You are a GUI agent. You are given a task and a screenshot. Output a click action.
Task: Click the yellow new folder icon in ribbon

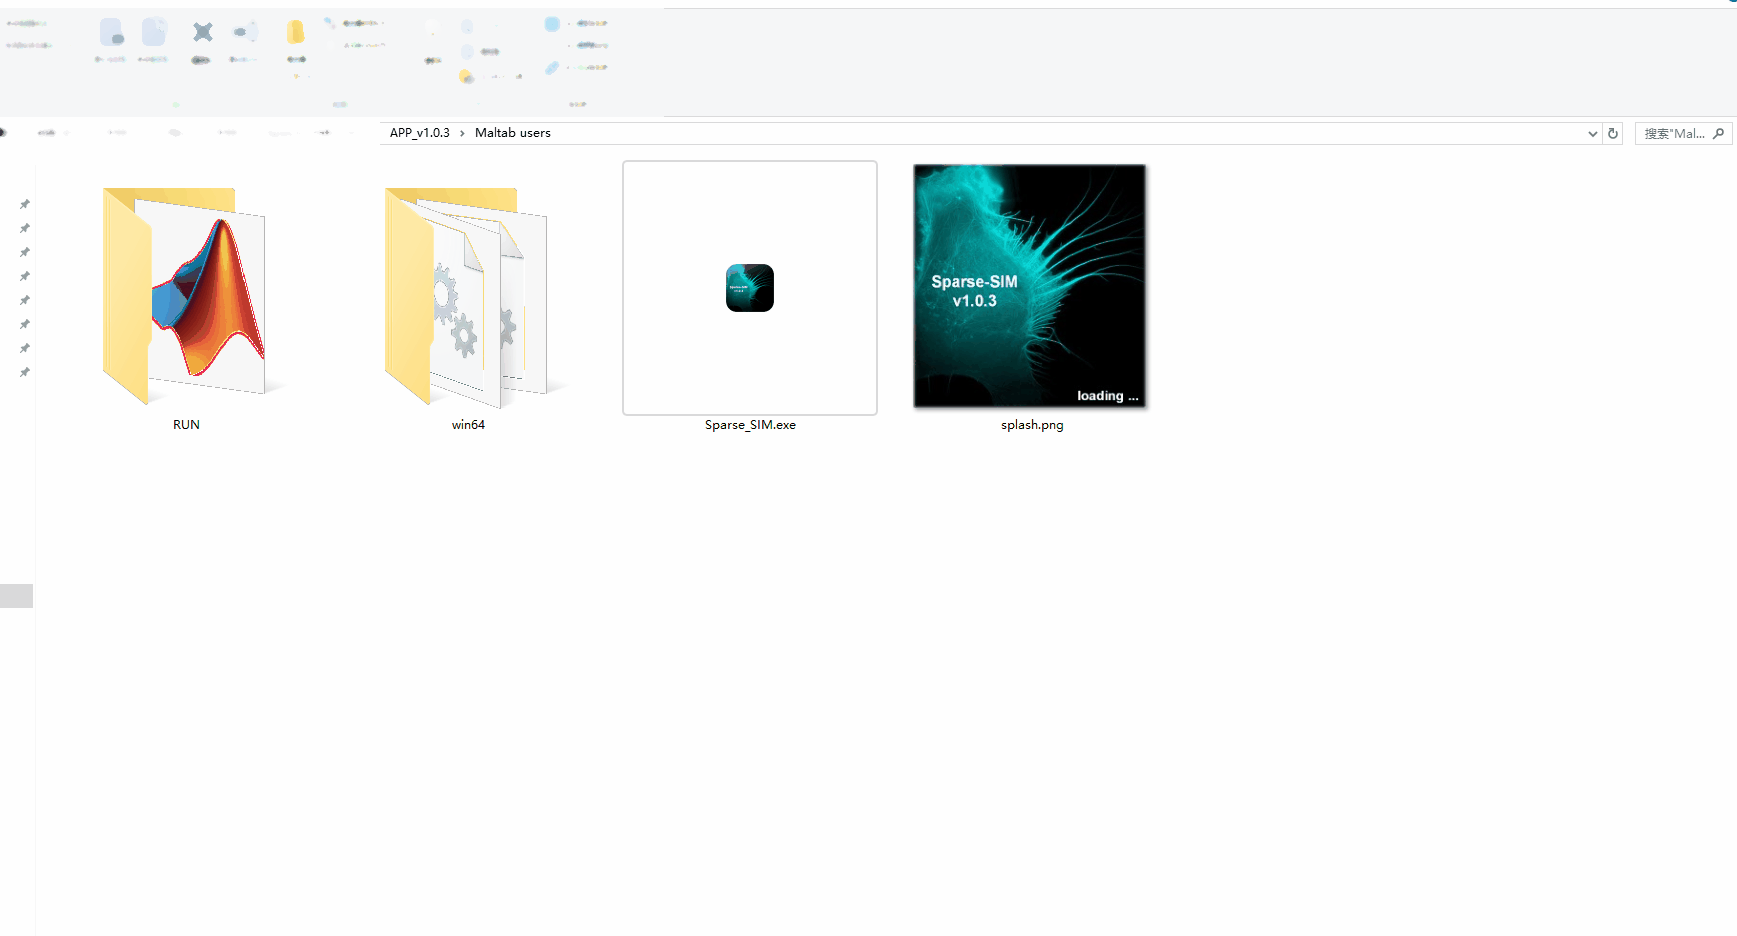pos(295,32)
